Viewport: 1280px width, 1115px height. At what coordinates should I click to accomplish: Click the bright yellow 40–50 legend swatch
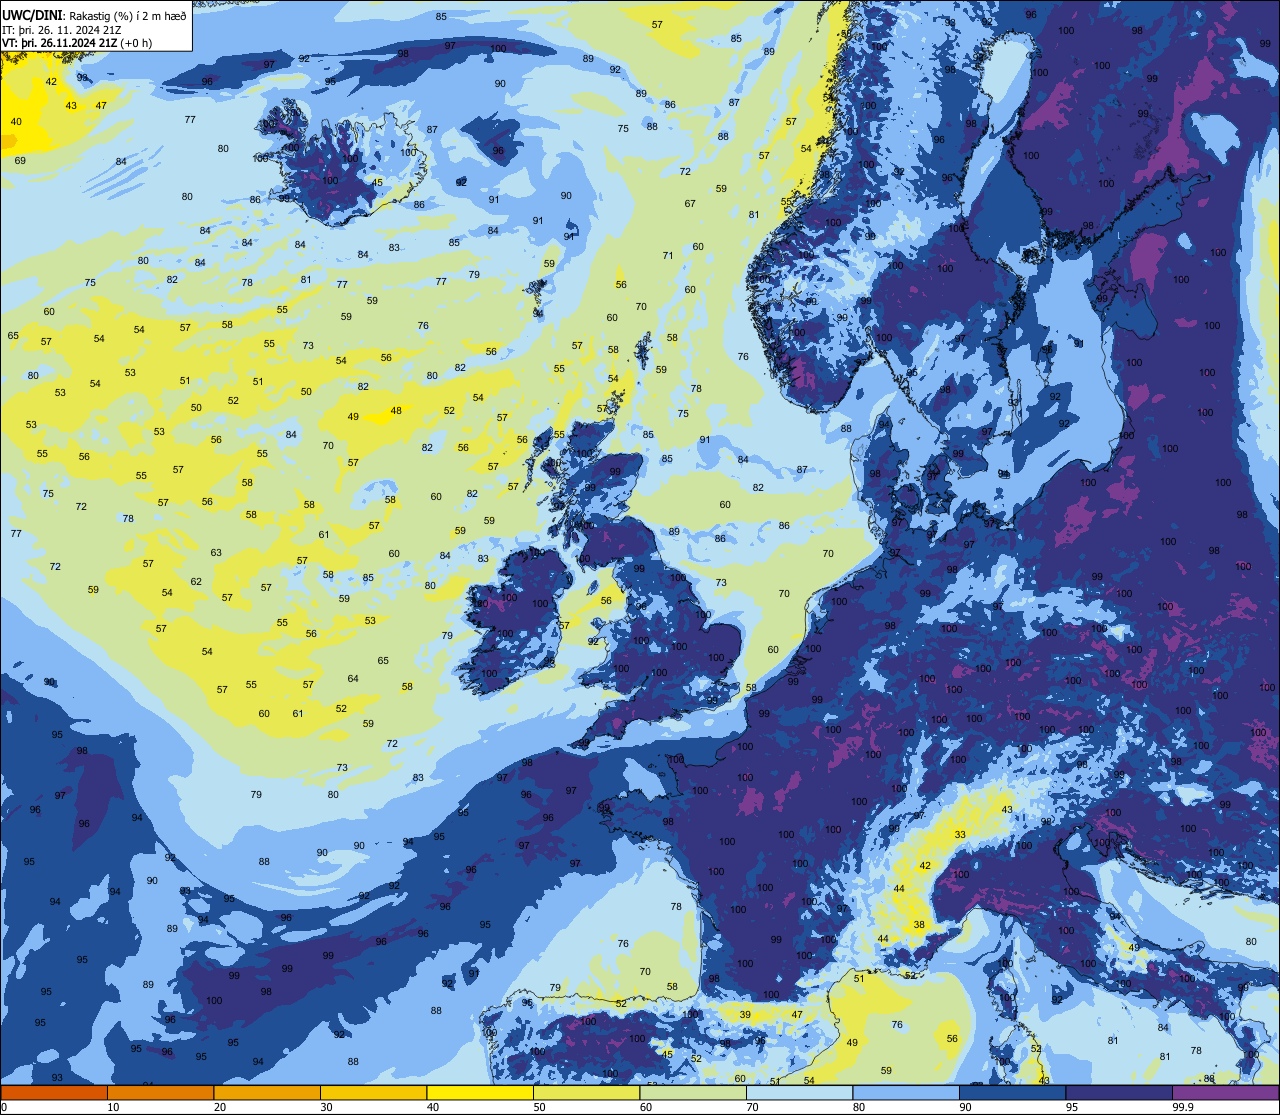coord(480,1092)
